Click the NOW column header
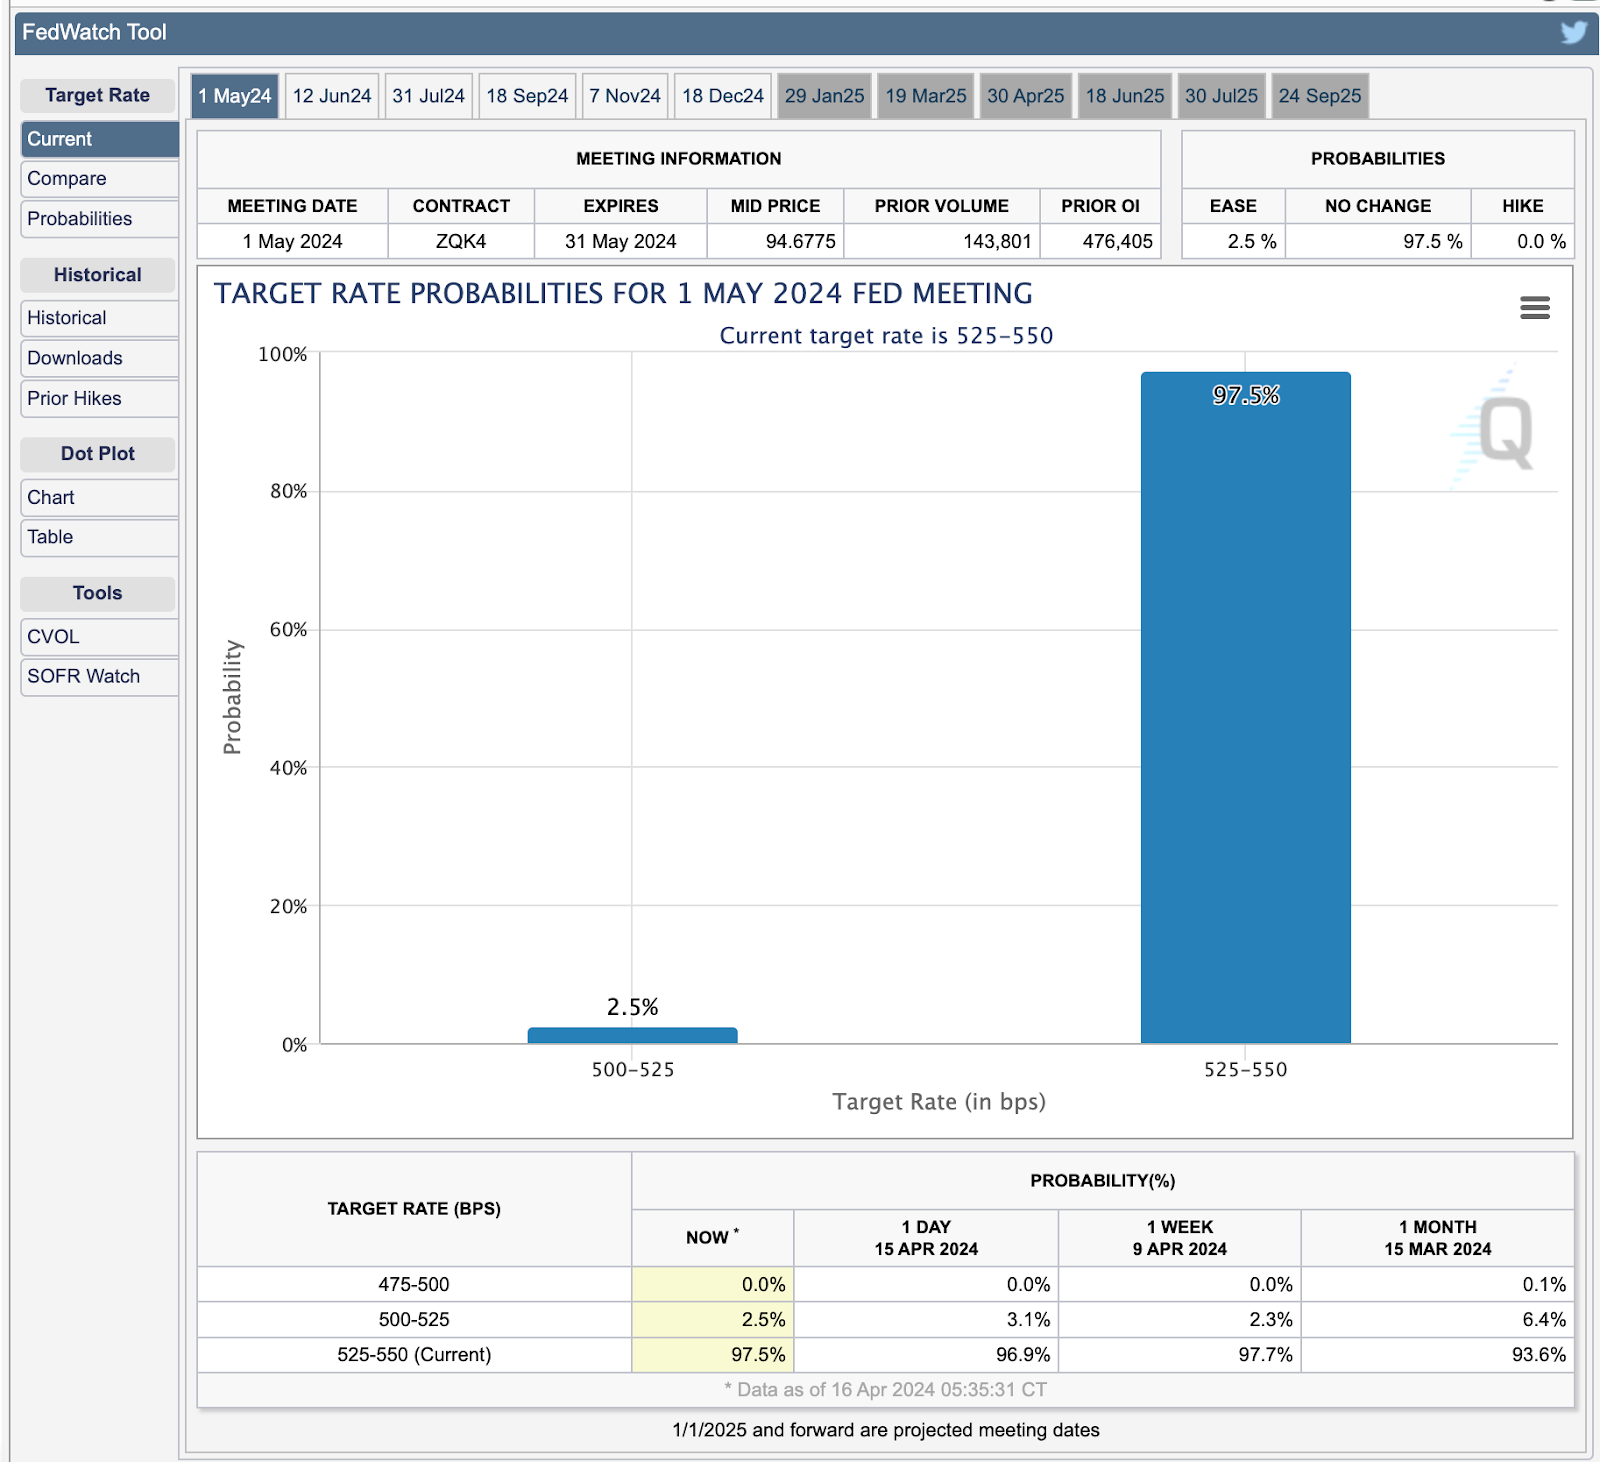The height and width of the screenshot is (1462, 1600). pyautogui.click(x=712, y=1237)
